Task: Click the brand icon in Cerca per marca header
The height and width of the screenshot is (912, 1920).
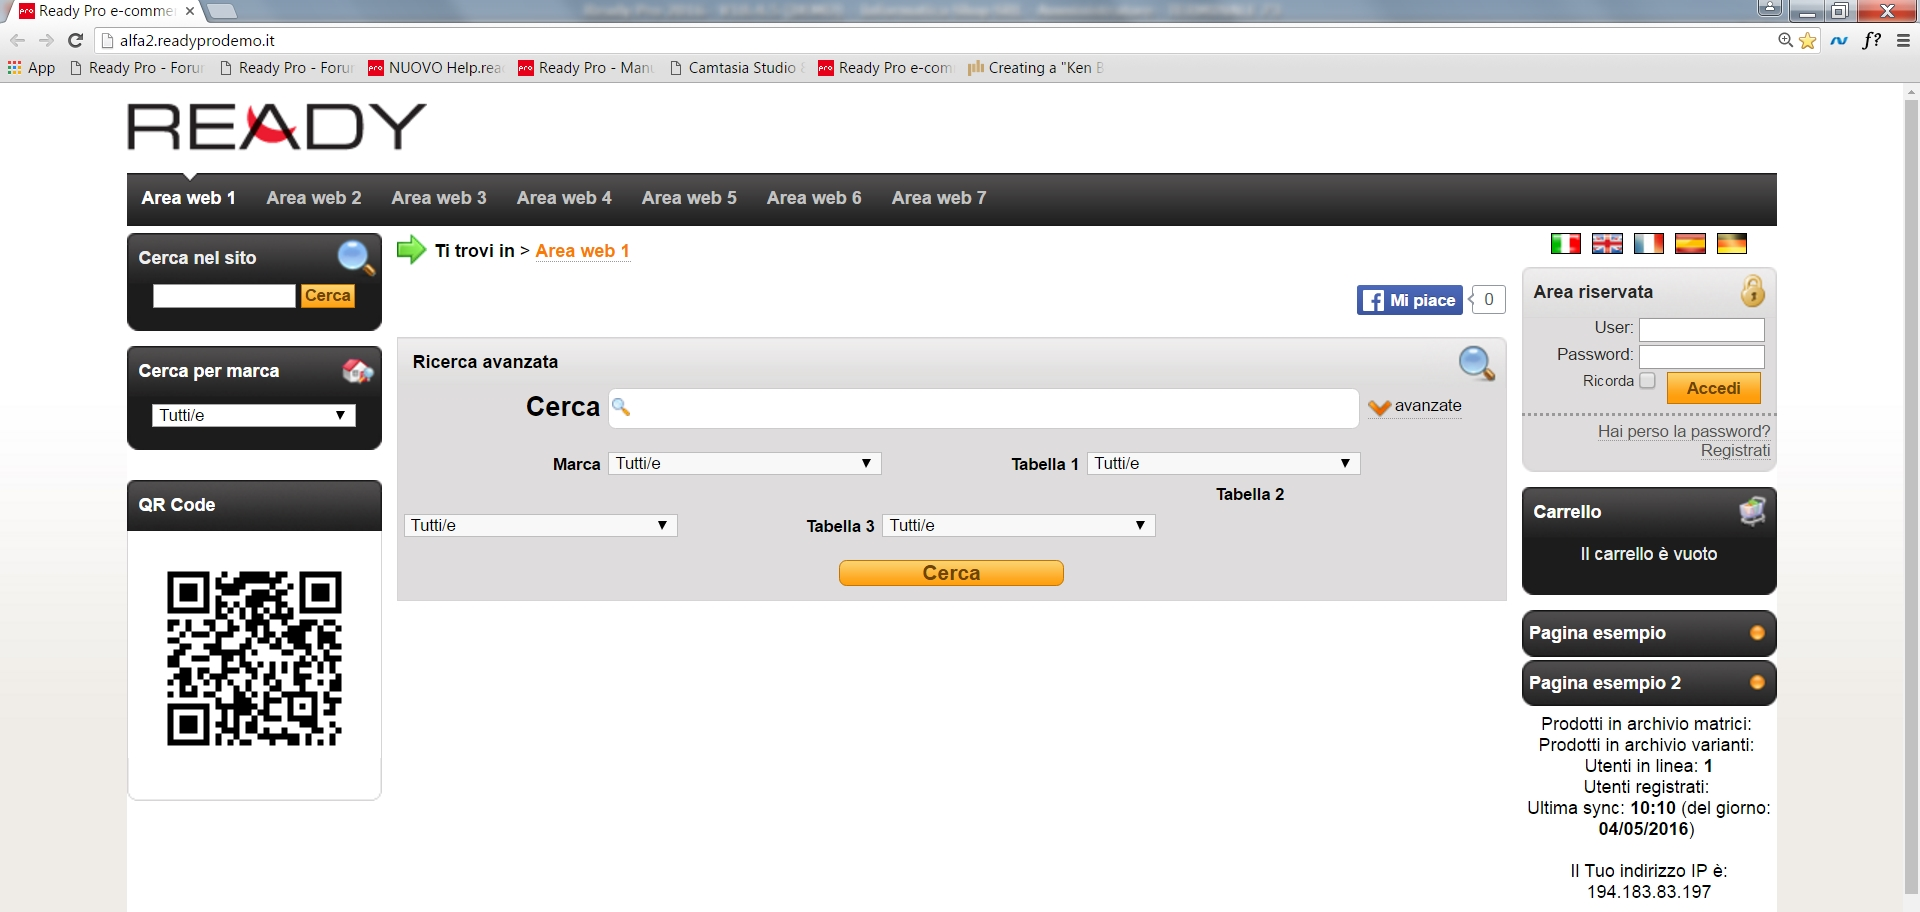Action: tap(358, 370)
